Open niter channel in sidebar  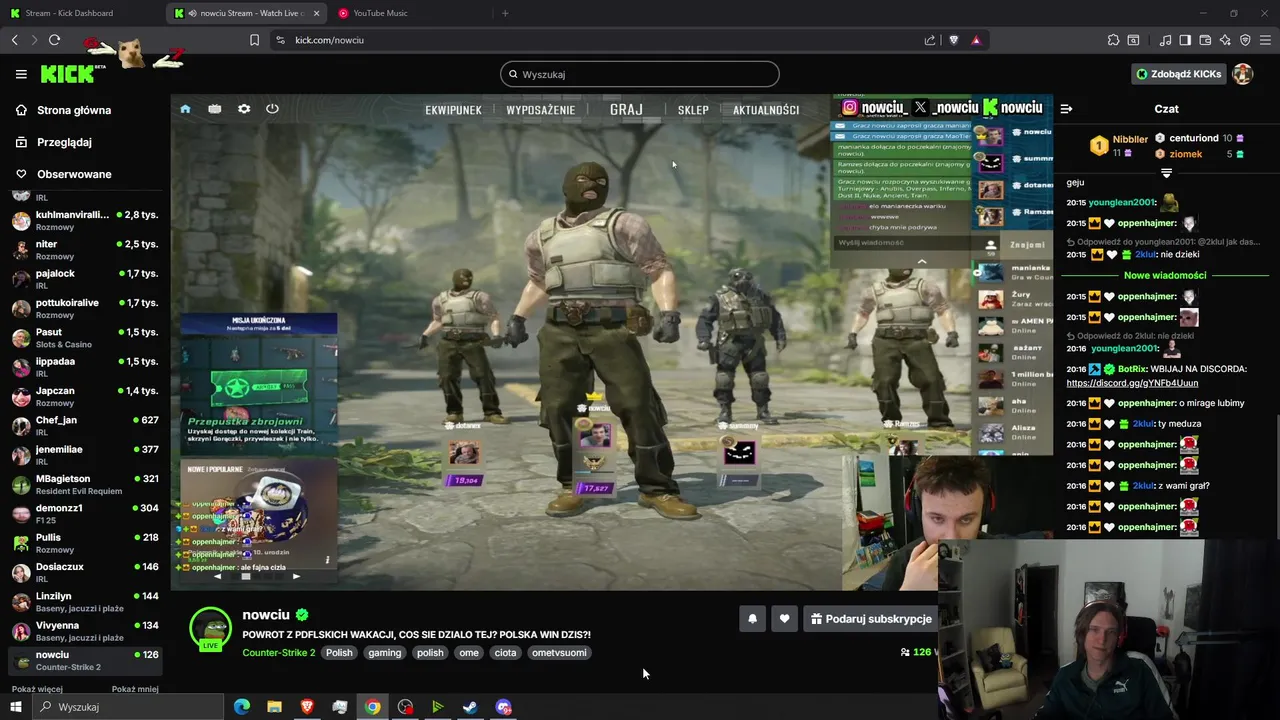85,250
